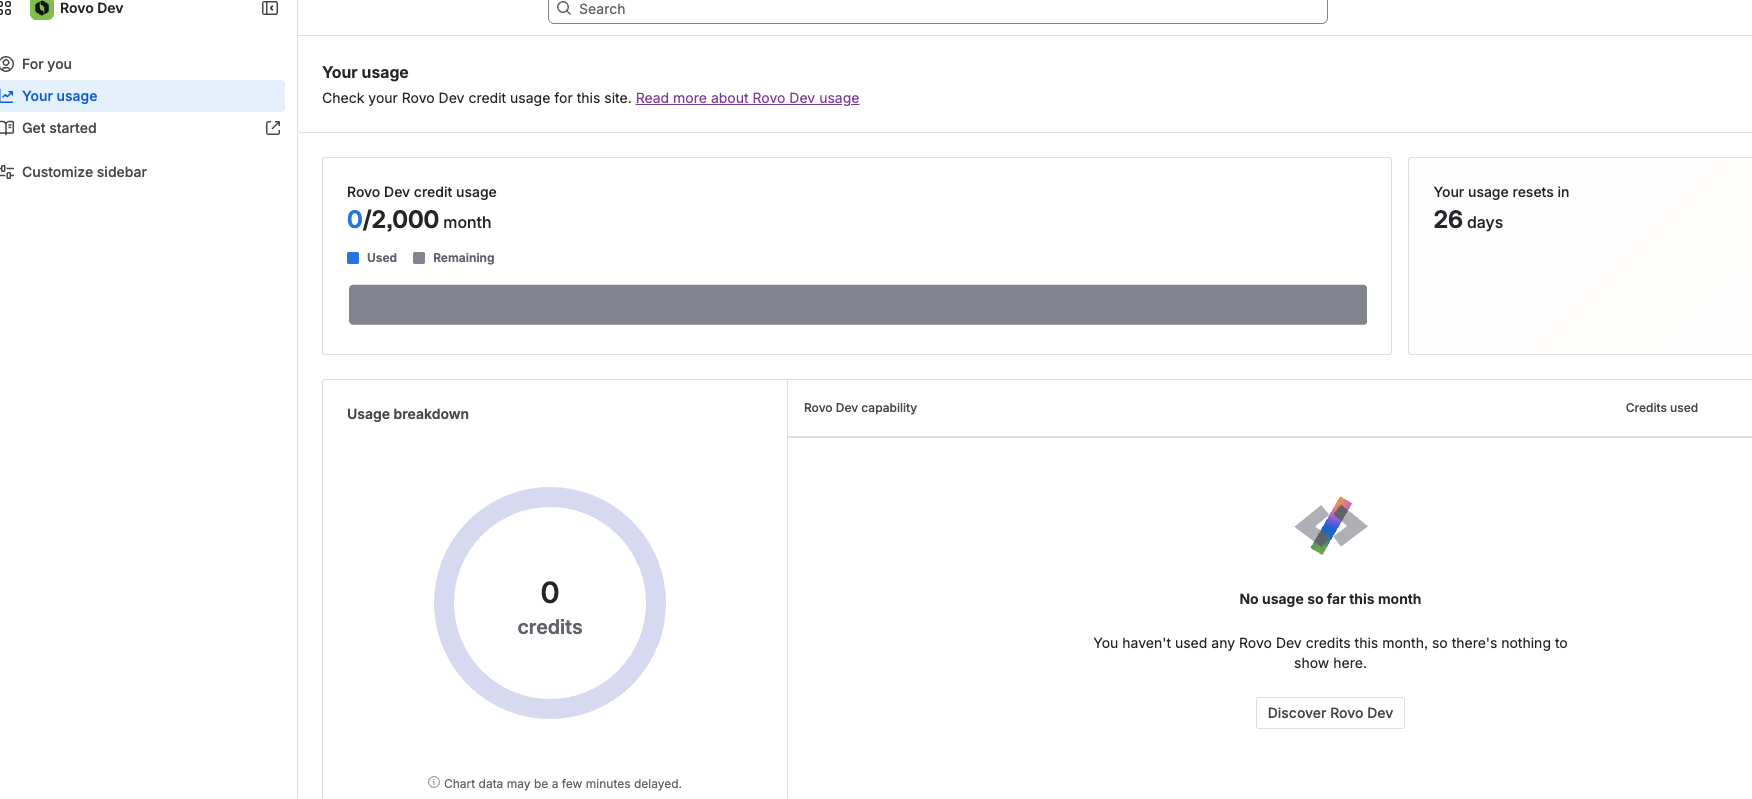Click the 0/2,000 month usage value
Viewport: 1752px width, 799px height.
(x=419, y=220)
